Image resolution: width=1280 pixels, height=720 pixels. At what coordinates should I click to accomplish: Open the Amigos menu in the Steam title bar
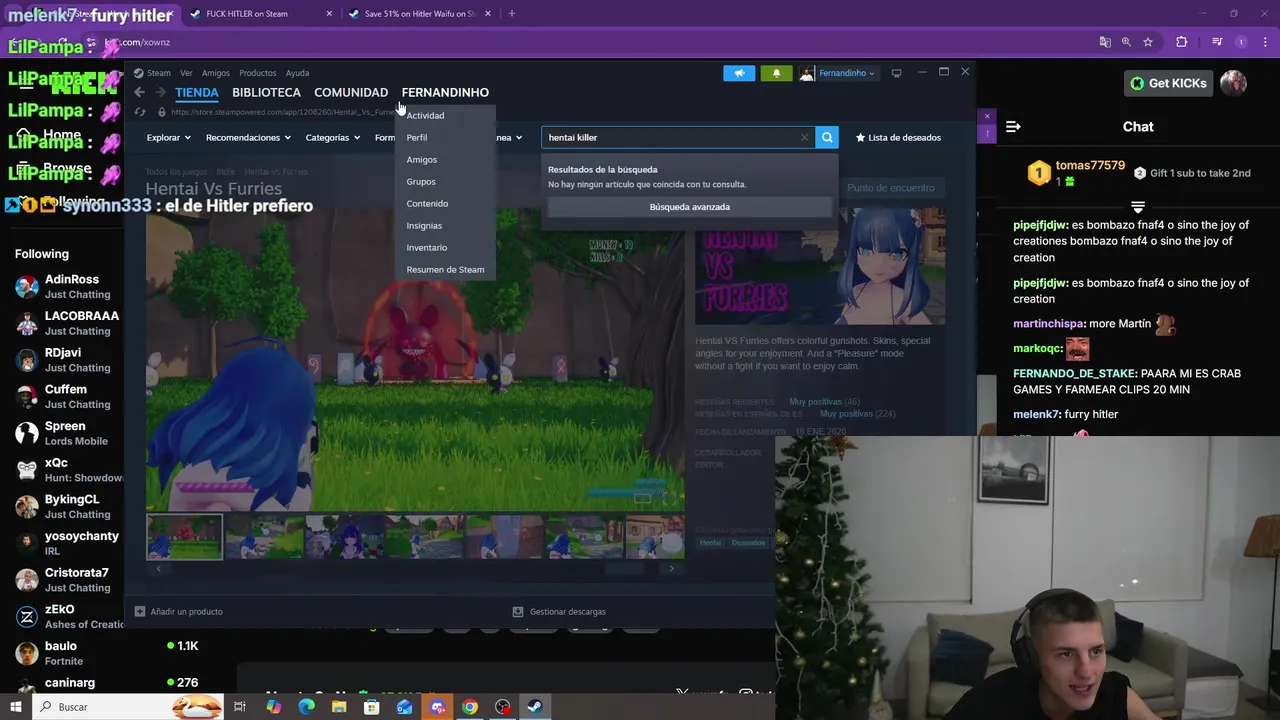point(216,73)
